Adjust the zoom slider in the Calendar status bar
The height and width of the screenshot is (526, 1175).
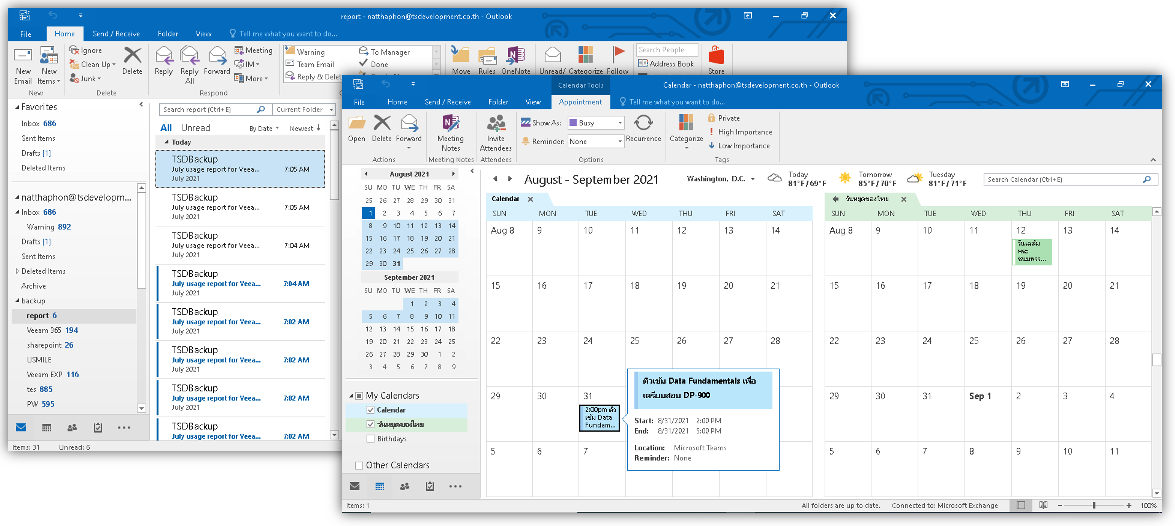tap(1095, 506)
